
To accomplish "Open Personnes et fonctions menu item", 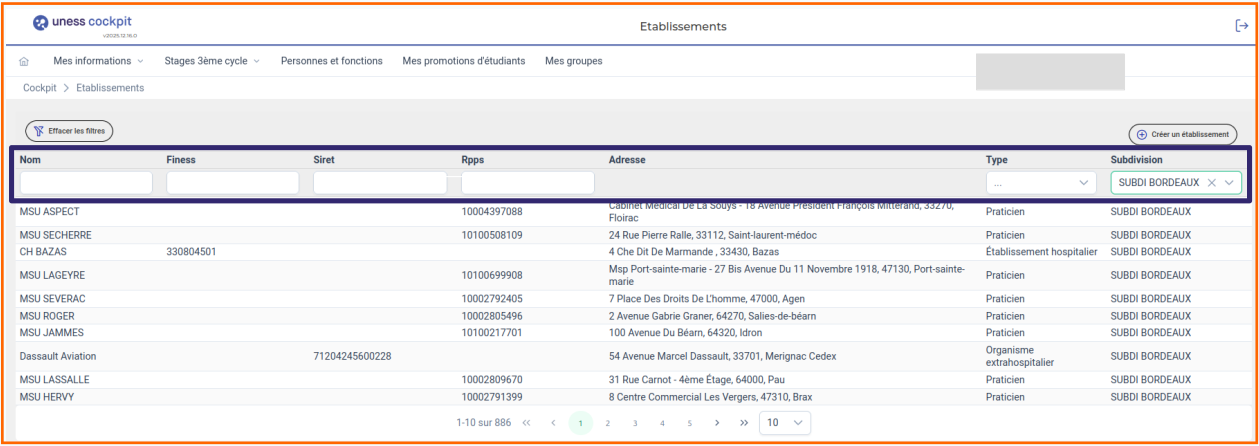I will click(x=331, y=61).
